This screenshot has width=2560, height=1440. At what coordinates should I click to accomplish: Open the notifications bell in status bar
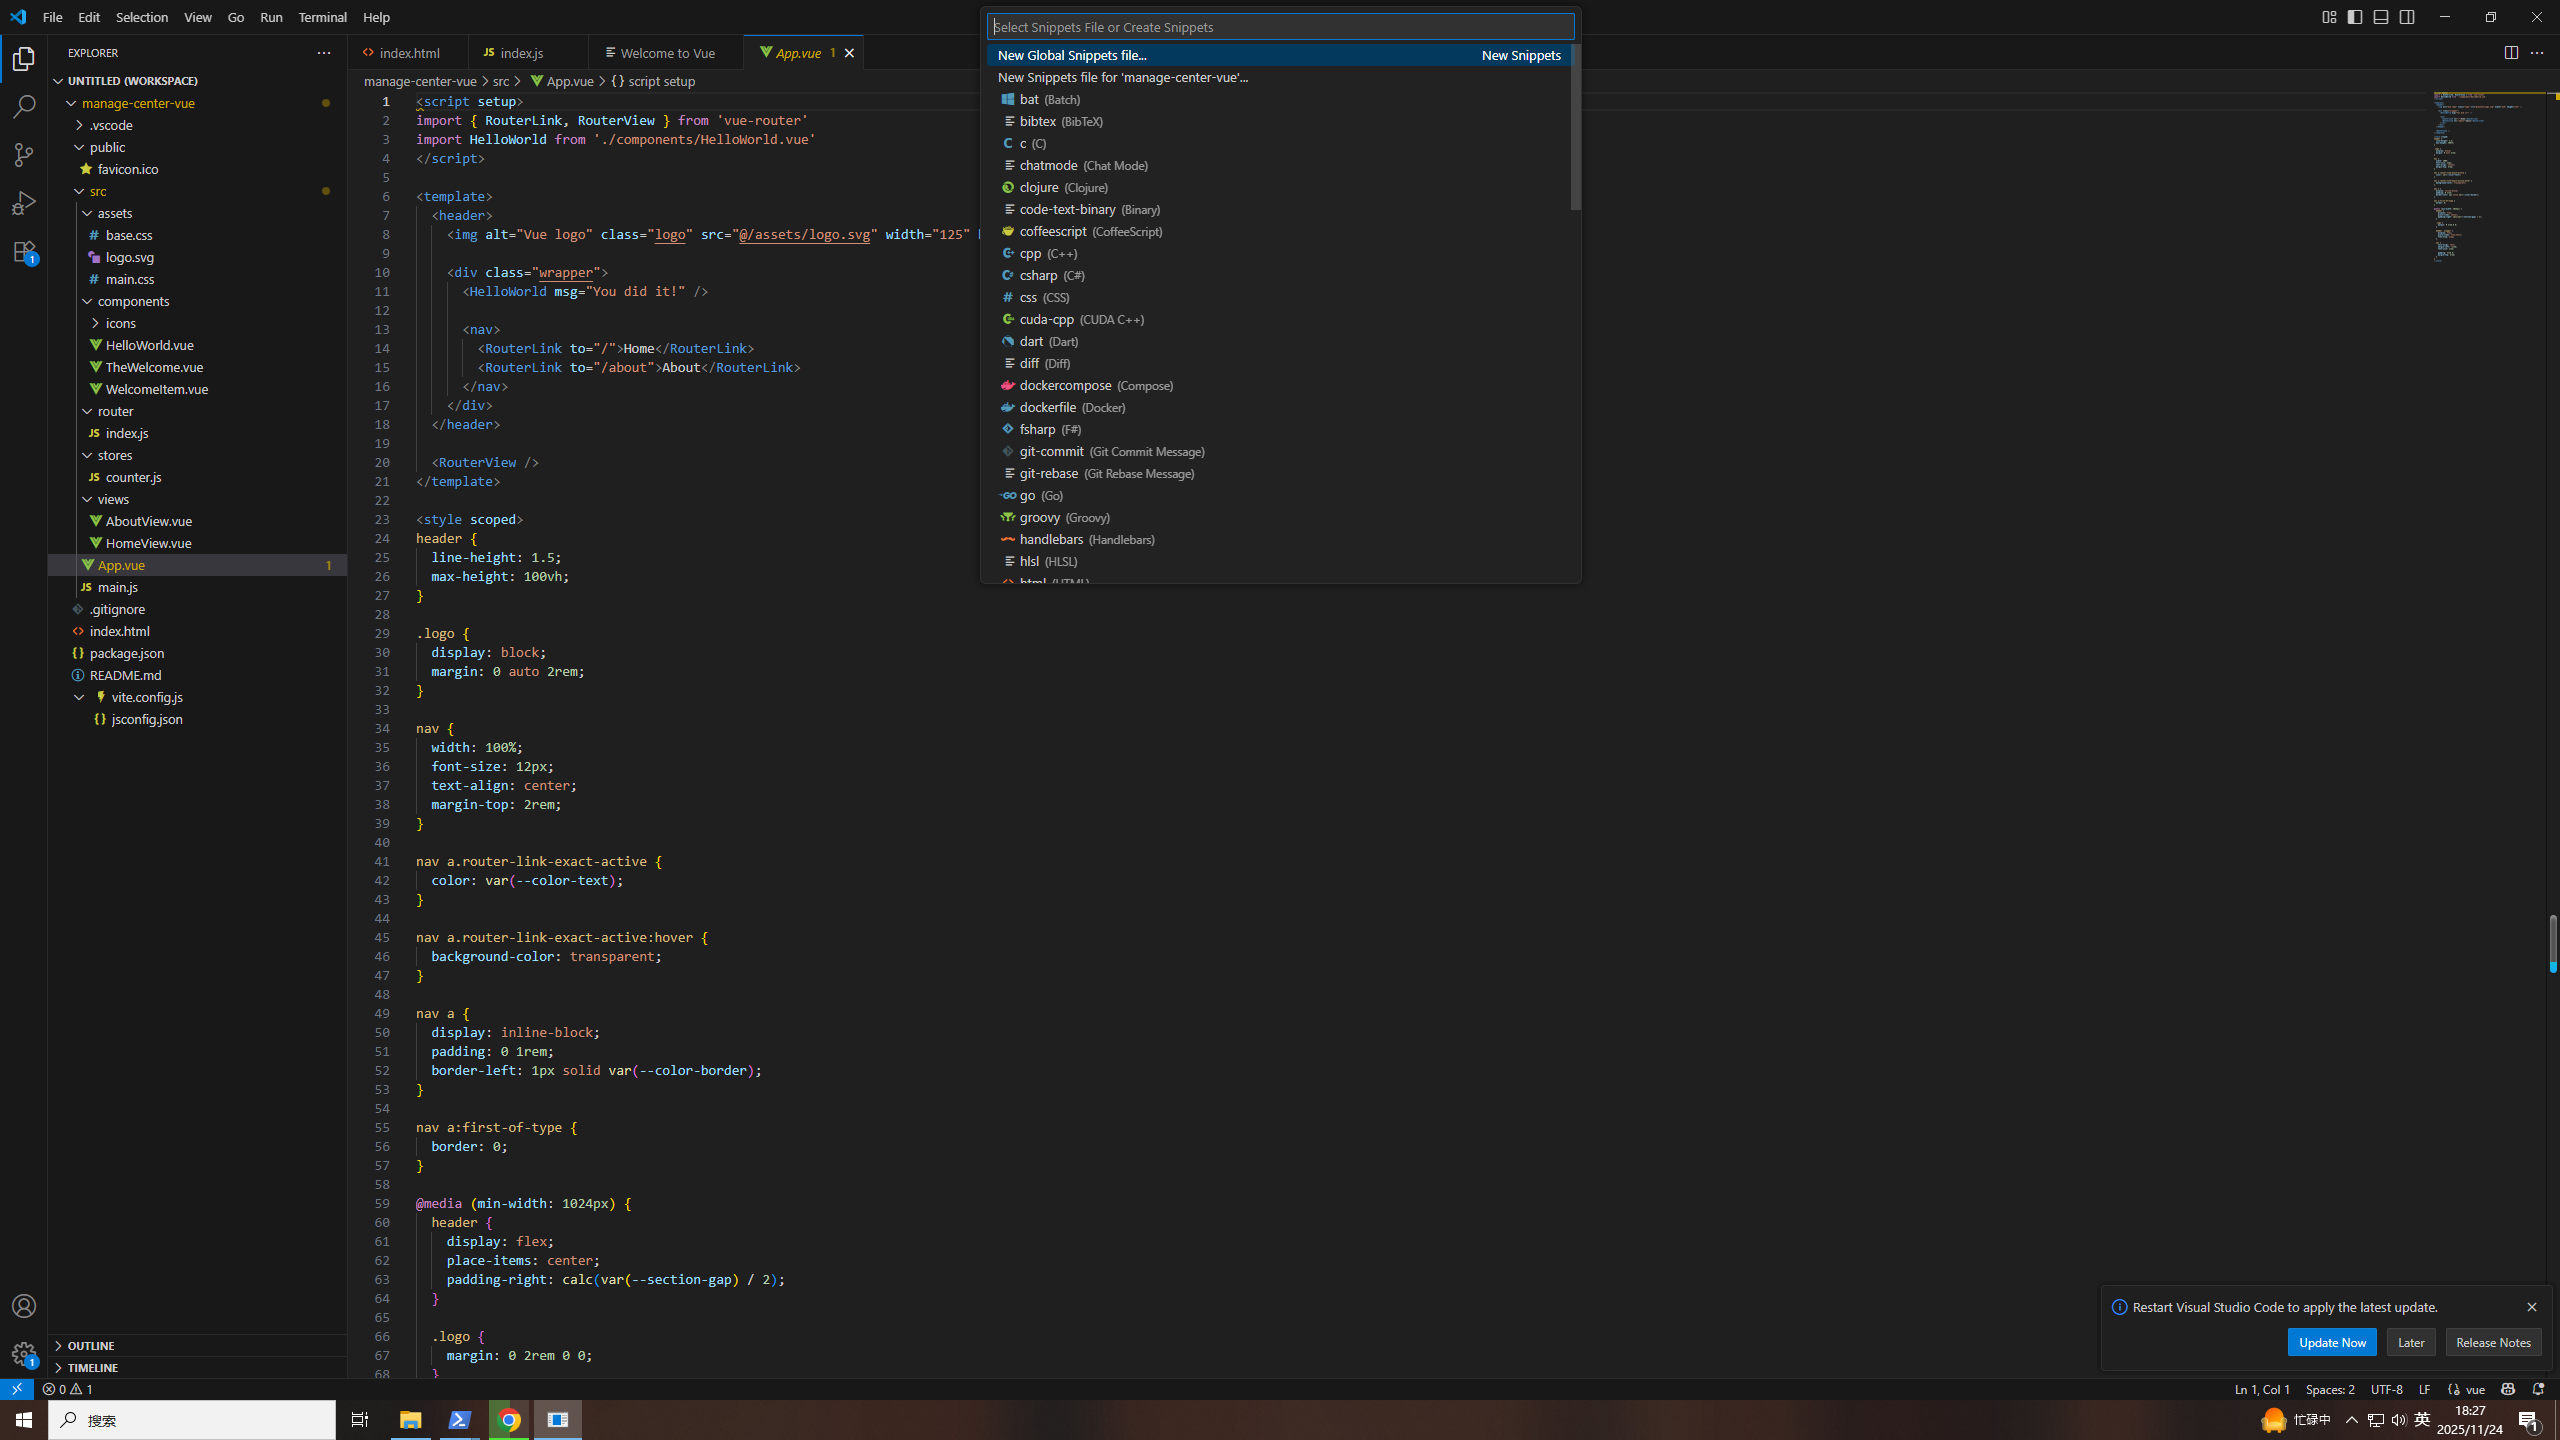2537,1389
